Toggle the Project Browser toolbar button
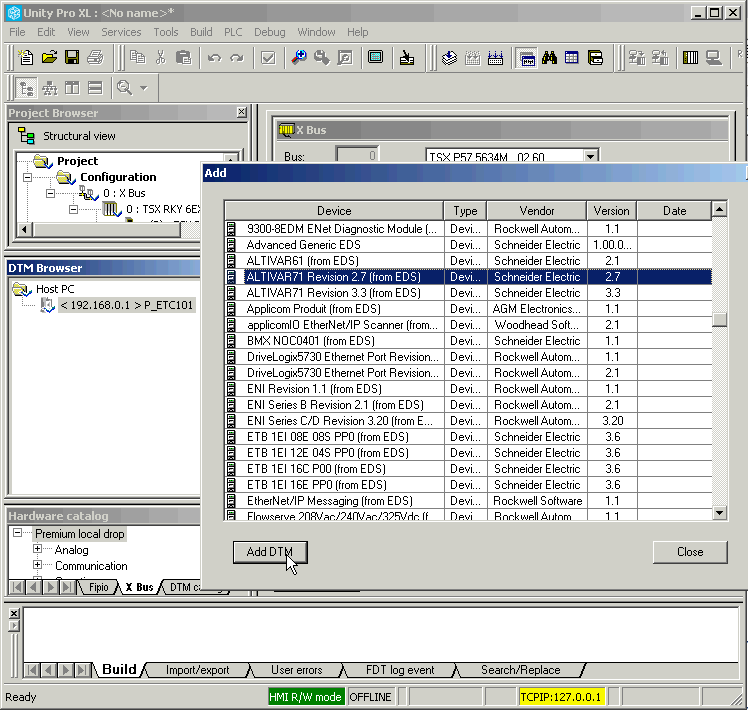Viewport: 748px width, 710px height. 527,58
